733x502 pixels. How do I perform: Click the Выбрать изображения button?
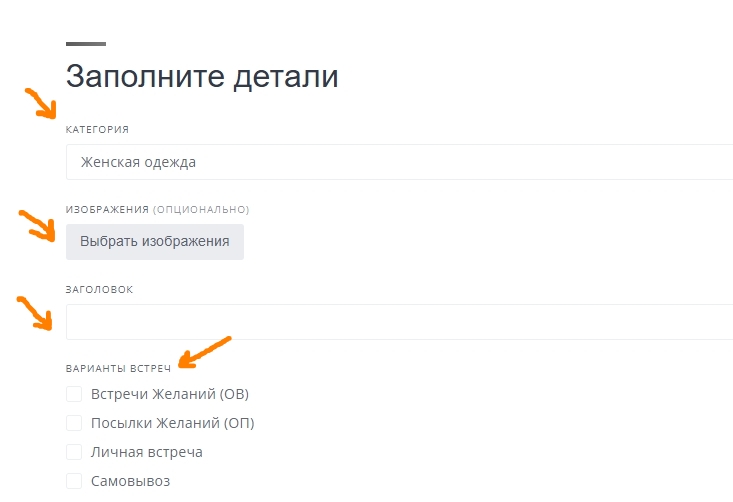click(155, 242)
